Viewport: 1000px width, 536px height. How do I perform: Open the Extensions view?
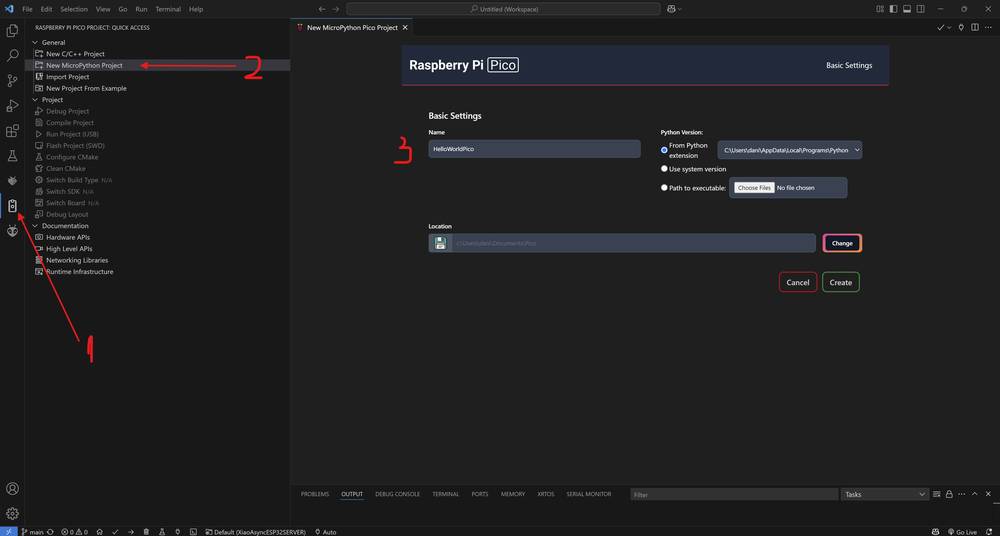(x=12, y=131)
